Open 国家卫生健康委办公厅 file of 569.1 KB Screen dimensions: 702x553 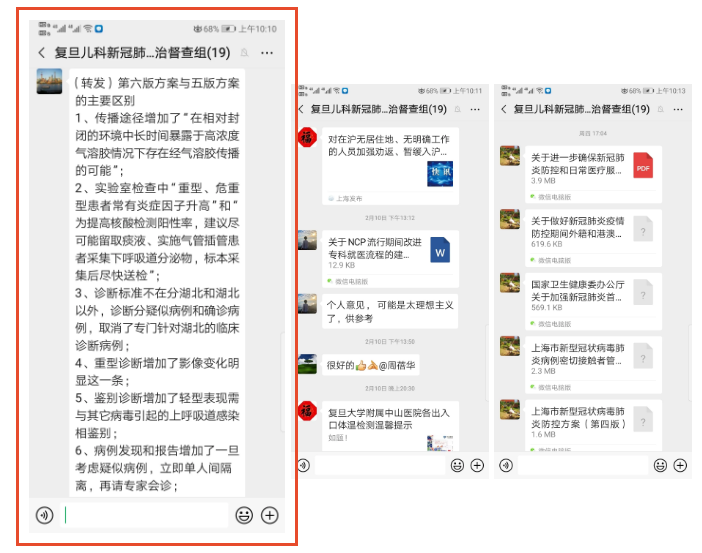click(593, 301)
